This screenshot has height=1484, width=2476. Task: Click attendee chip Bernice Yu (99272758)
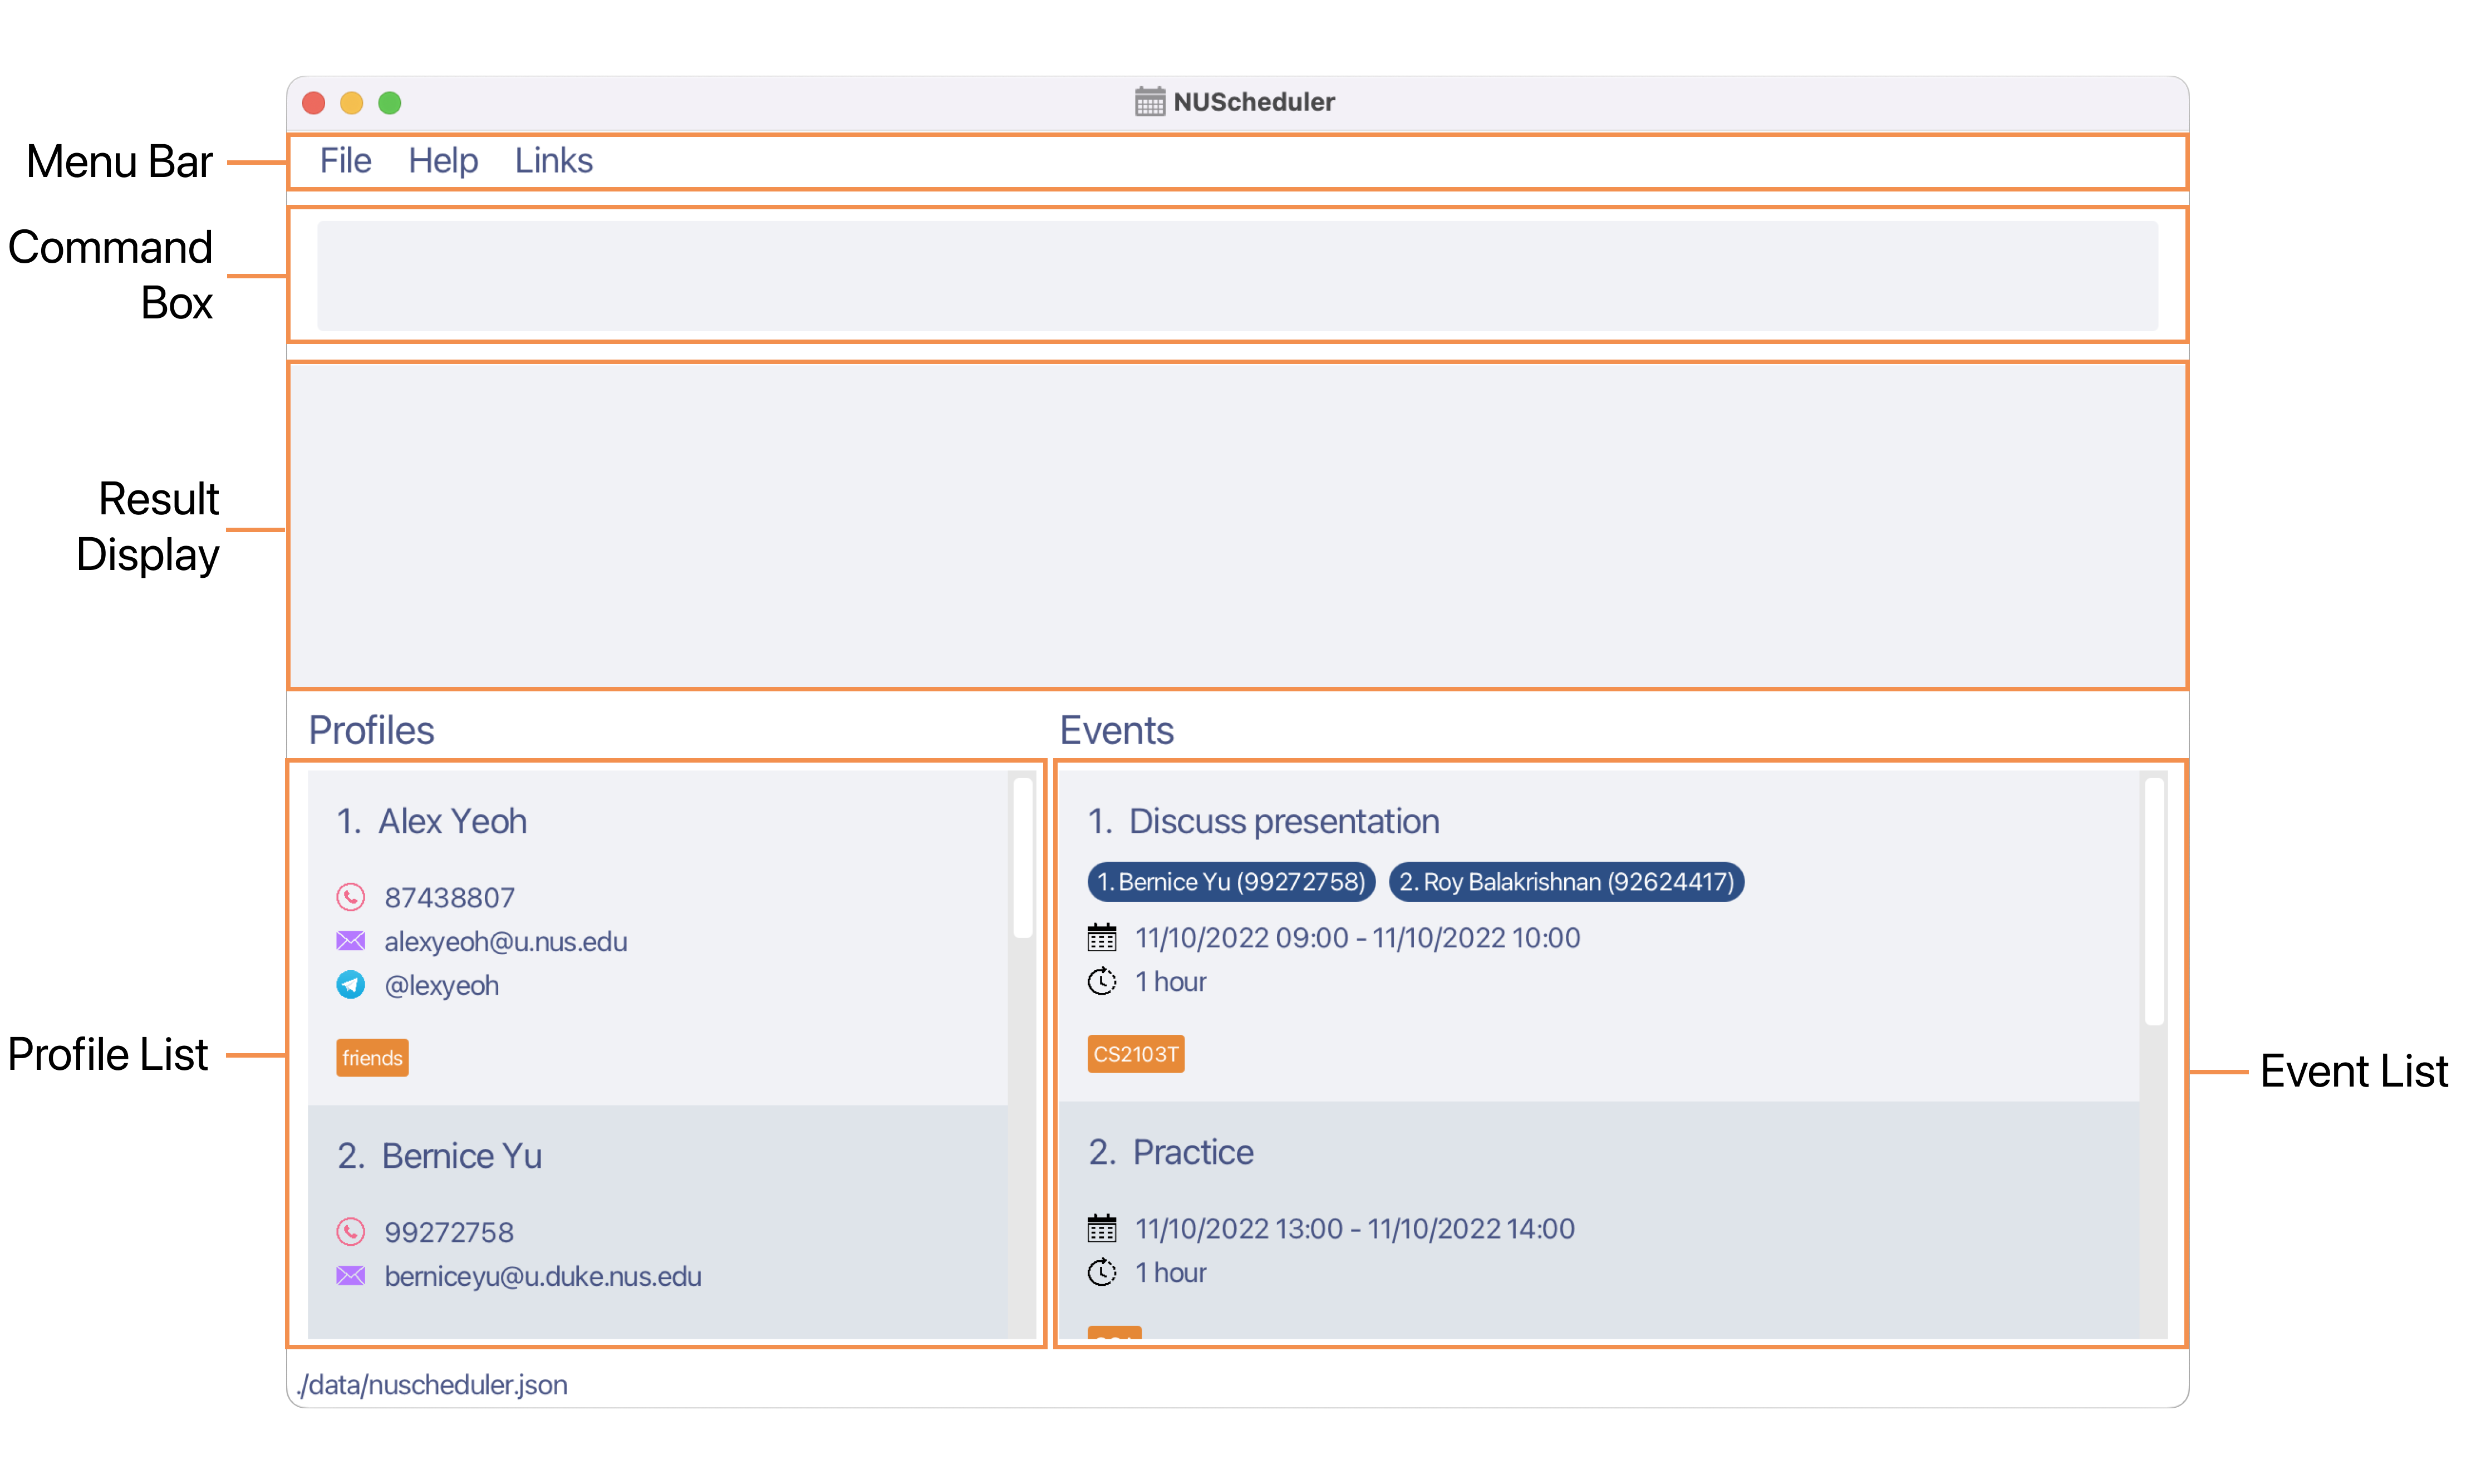pos(1231,881)
